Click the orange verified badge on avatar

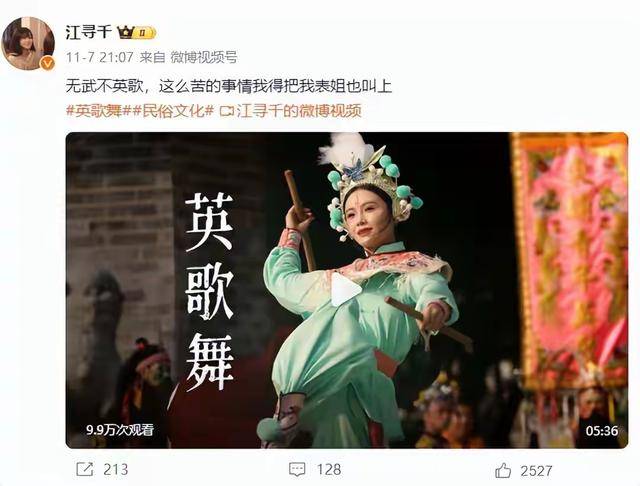47,63
